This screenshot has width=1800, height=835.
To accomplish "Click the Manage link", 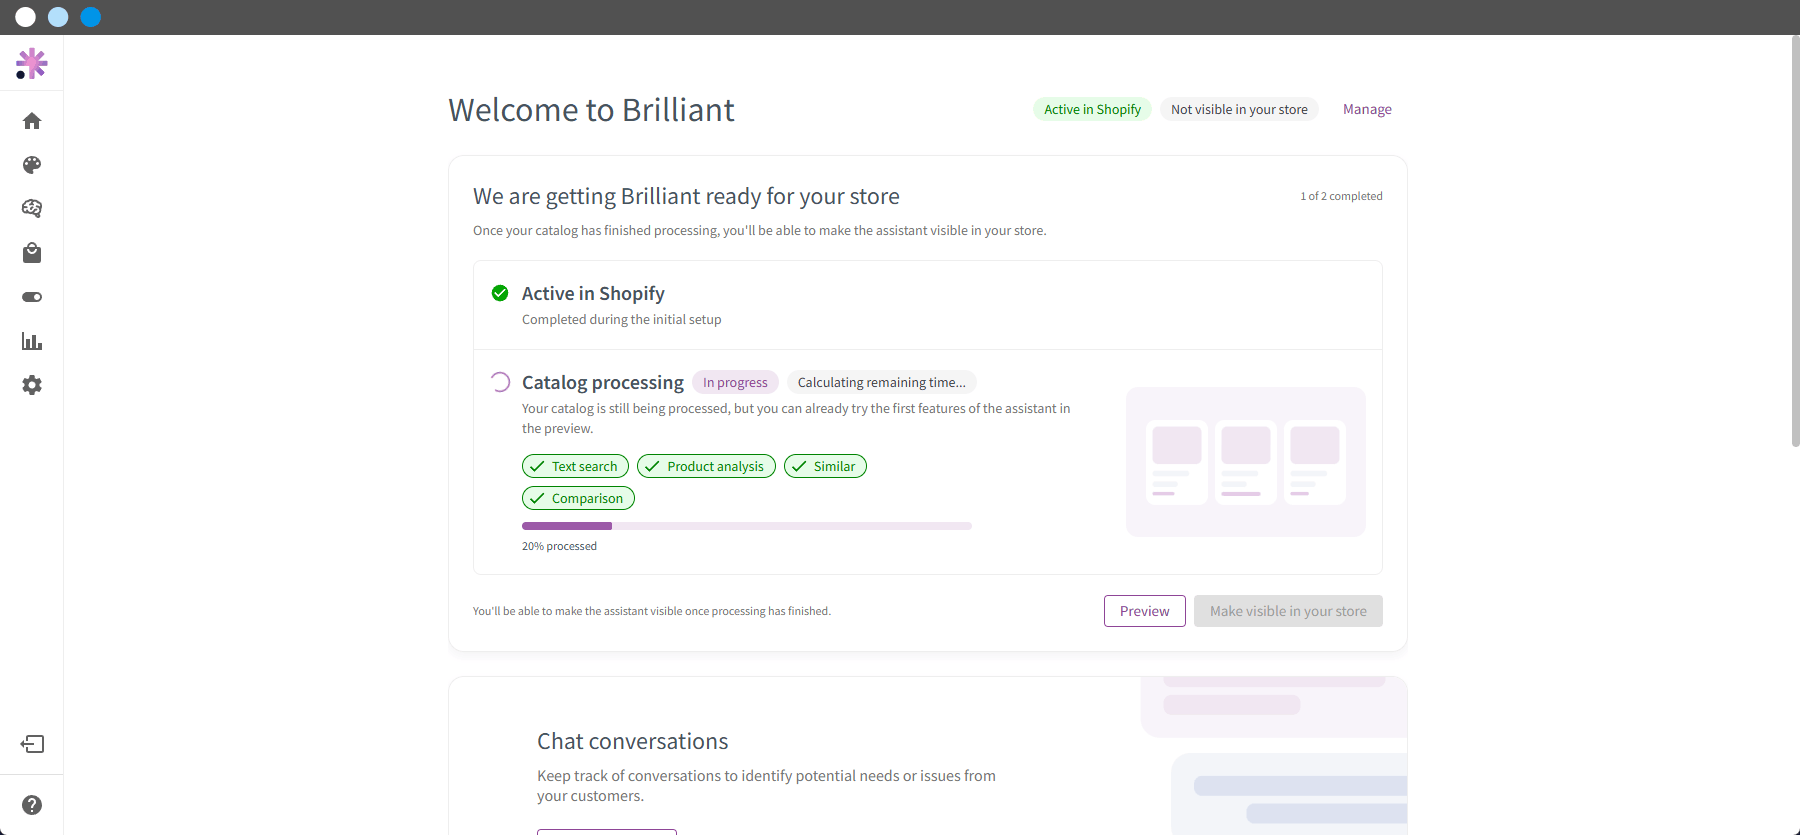I will pyautogui.click(x=1367, y=109).
